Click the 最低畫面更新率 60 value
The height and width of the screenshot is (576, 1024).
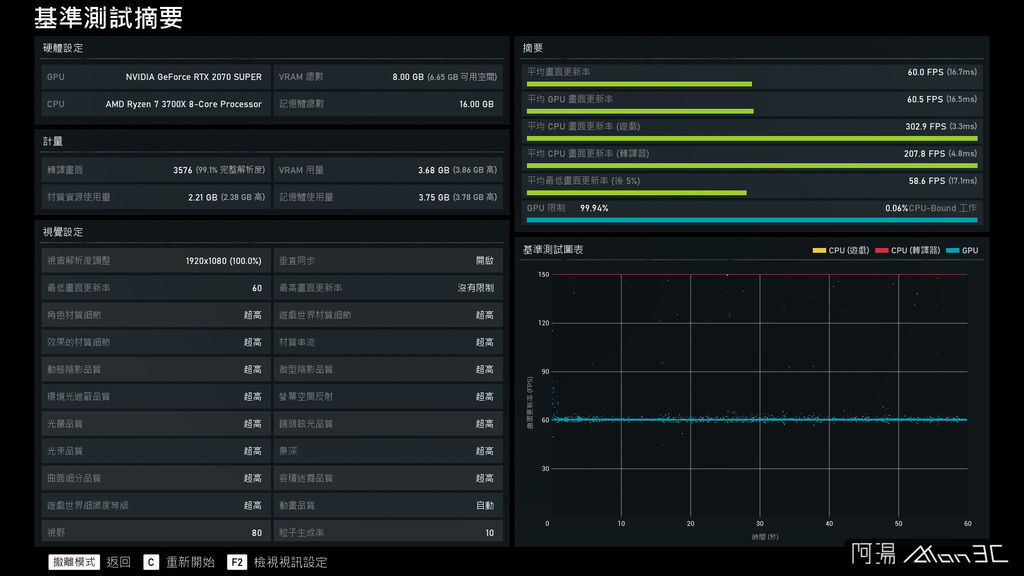pos(257,288)
